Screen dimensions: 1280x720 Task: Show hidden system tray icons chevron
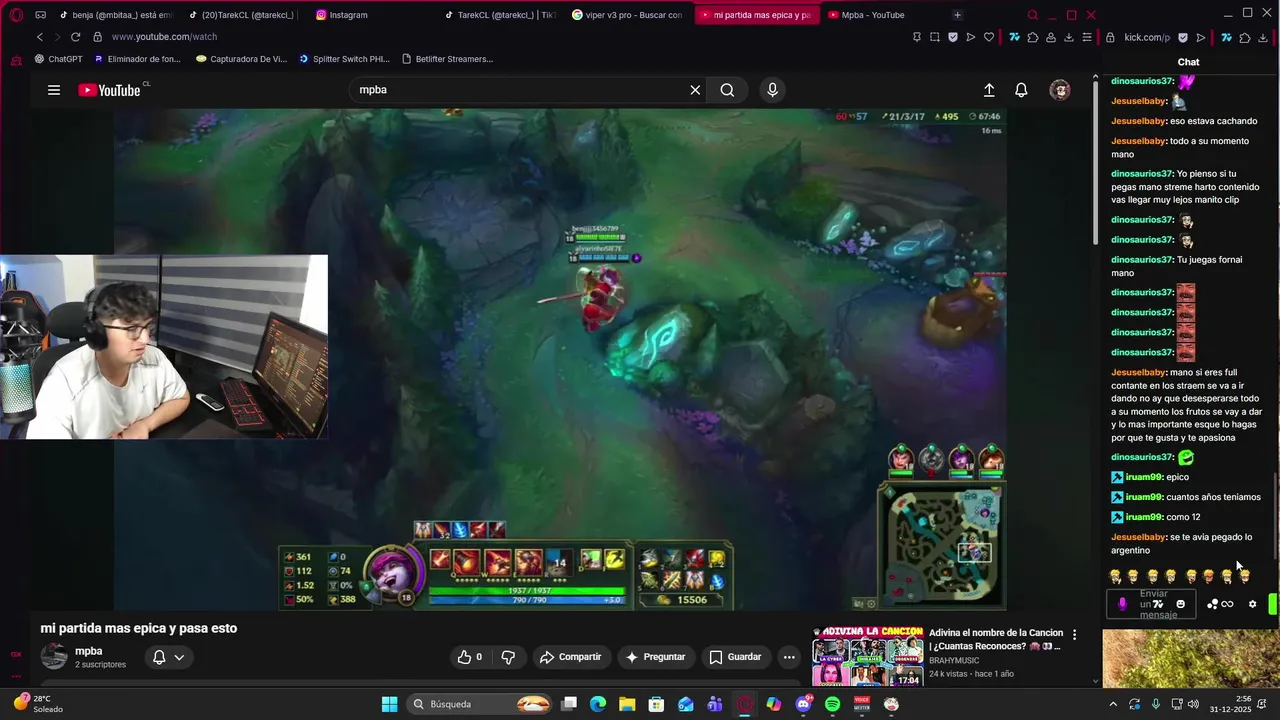coord(1111,704)
